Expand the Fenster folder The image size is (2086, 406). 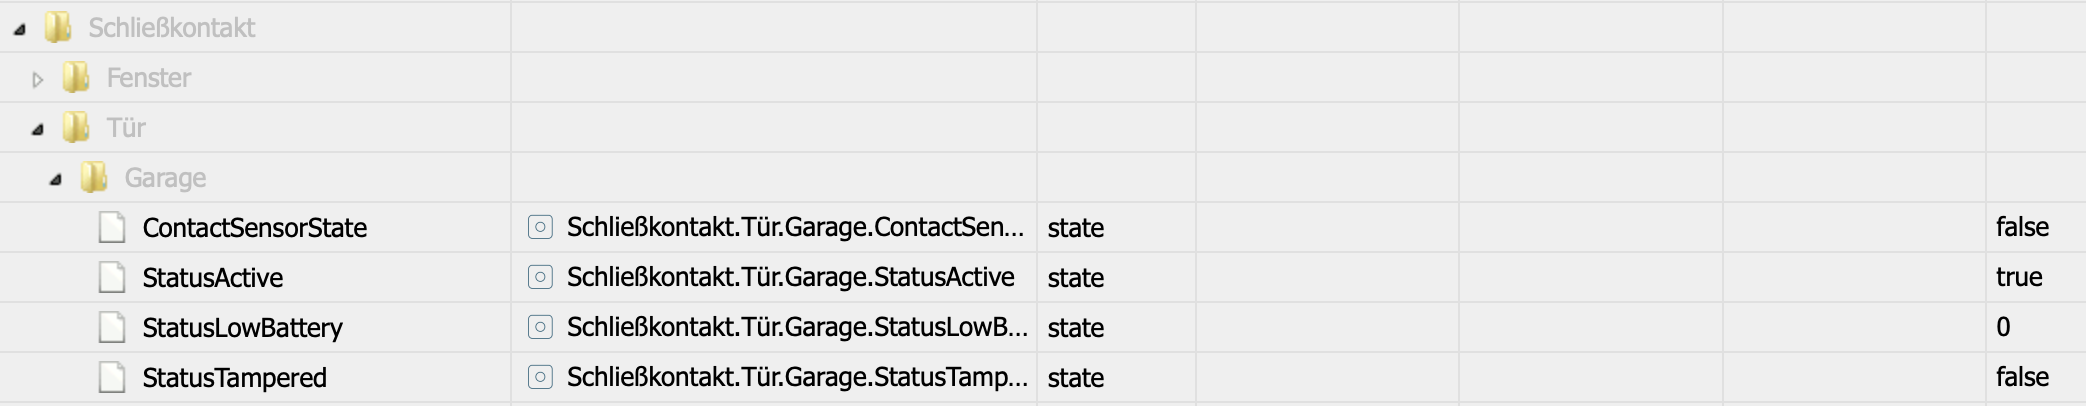(x=38, y=79)
